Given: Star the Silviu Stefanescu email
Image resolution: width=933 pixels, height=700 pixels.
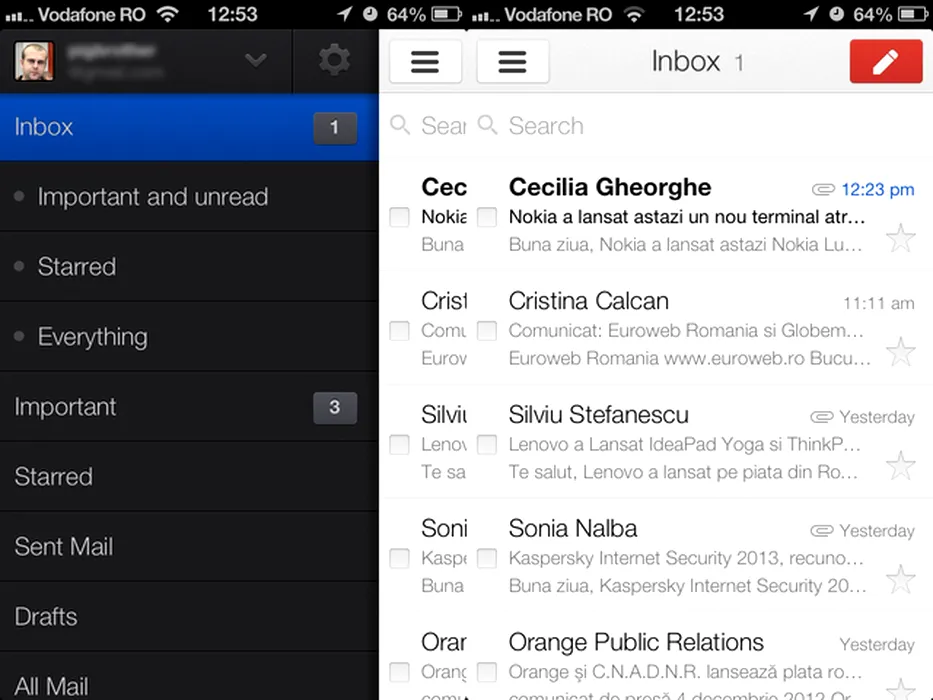Looking at the screenshot, I should pyautogui.click(x=900, y=465).
